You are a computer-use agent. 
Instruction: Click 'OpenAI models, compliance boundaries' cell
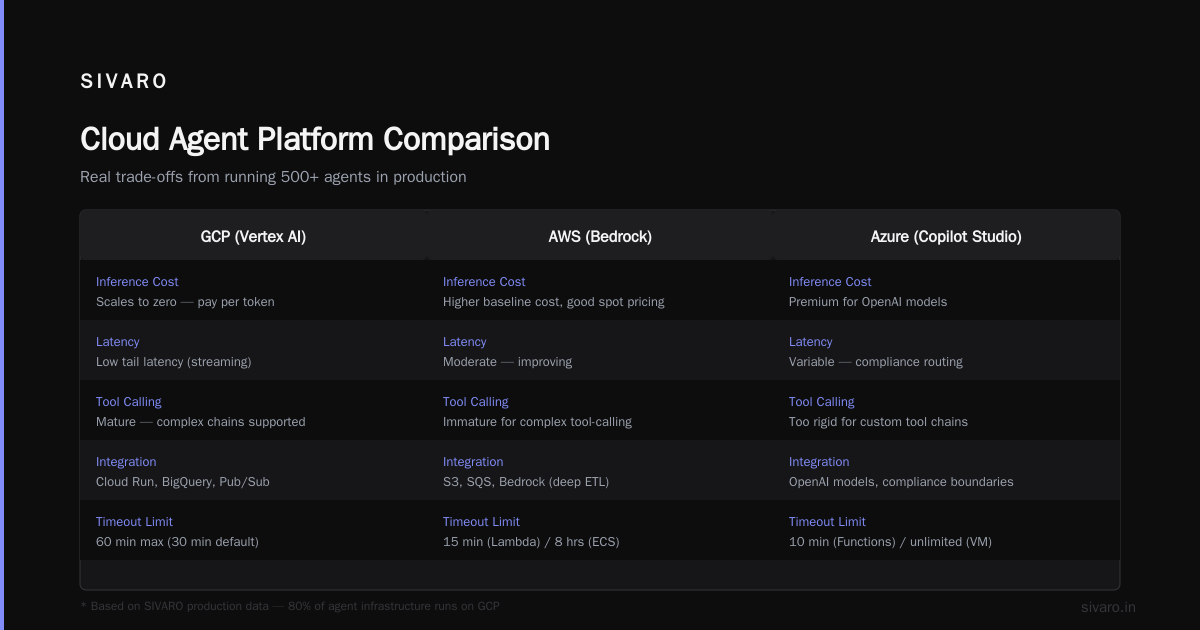click(901, 482)
